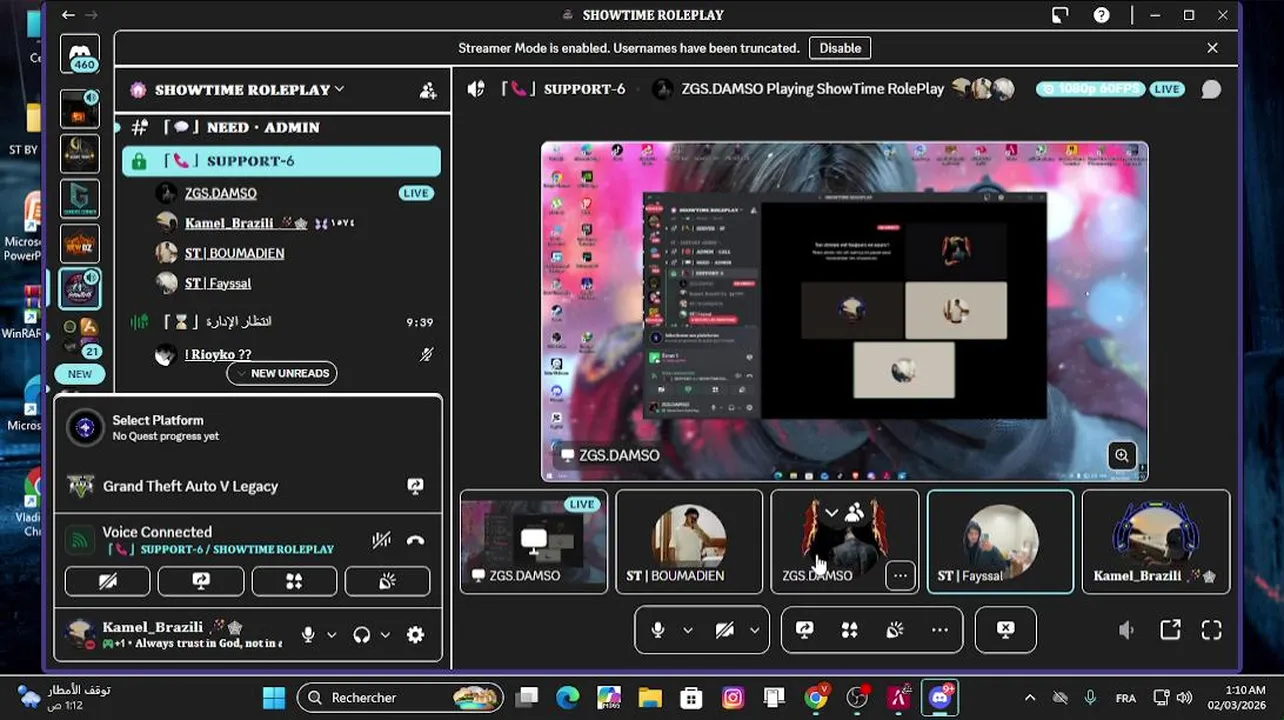Mute microphone in the call control bar
This screenshot has height=720, width=1284.
(658, 630)
